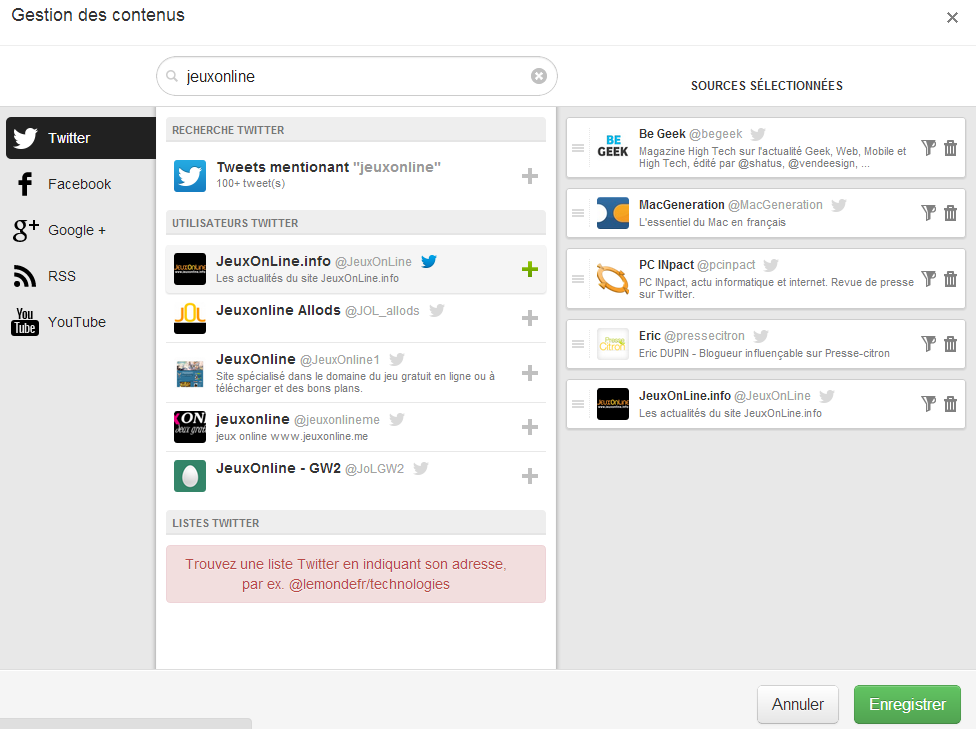
Task: Open the Google + source tab
Action: pyautogui.click(x=76, y=230)
